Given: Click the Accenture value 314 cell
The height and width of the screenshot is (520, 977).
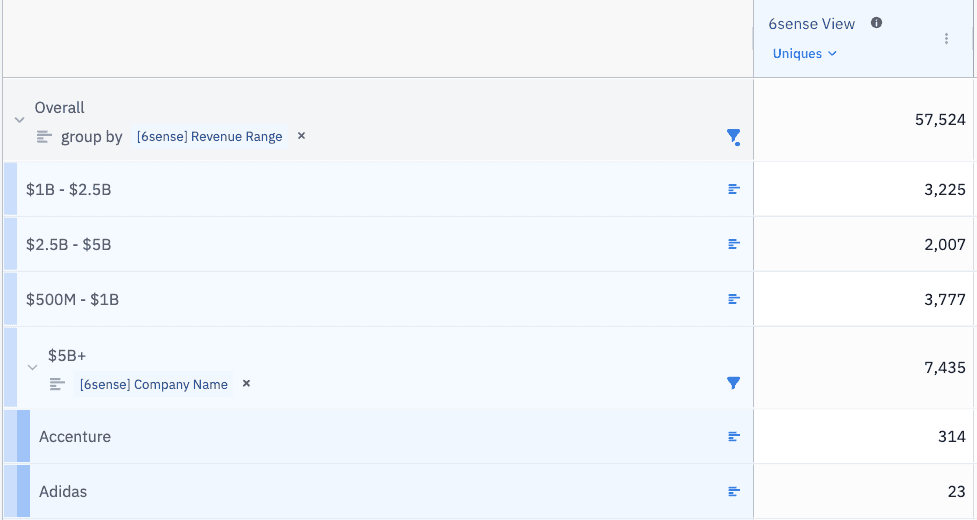Looking at the screenshot, I should (864, 436).
